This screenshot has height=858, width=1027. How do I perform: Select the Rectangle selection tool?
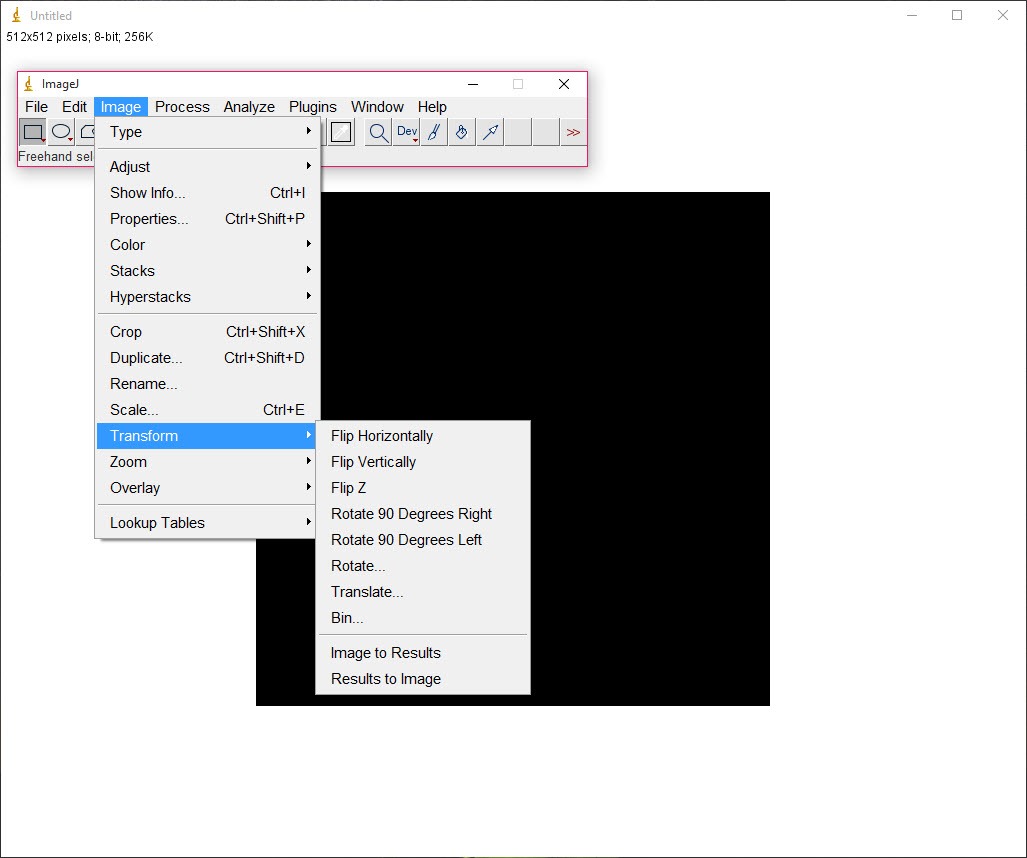33,132
